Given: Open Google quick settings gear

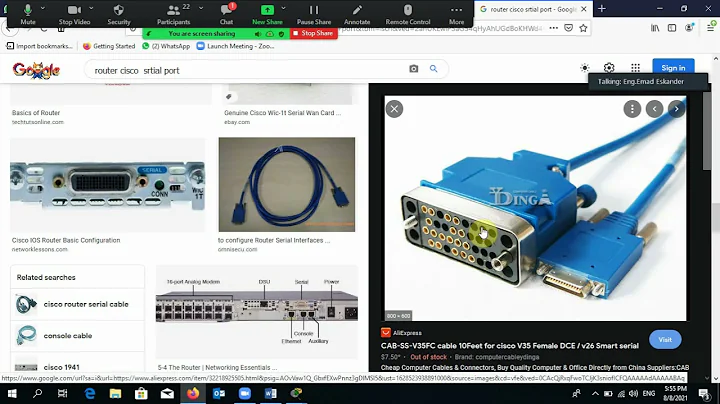Looking at the screenshot, I should 609,68.
